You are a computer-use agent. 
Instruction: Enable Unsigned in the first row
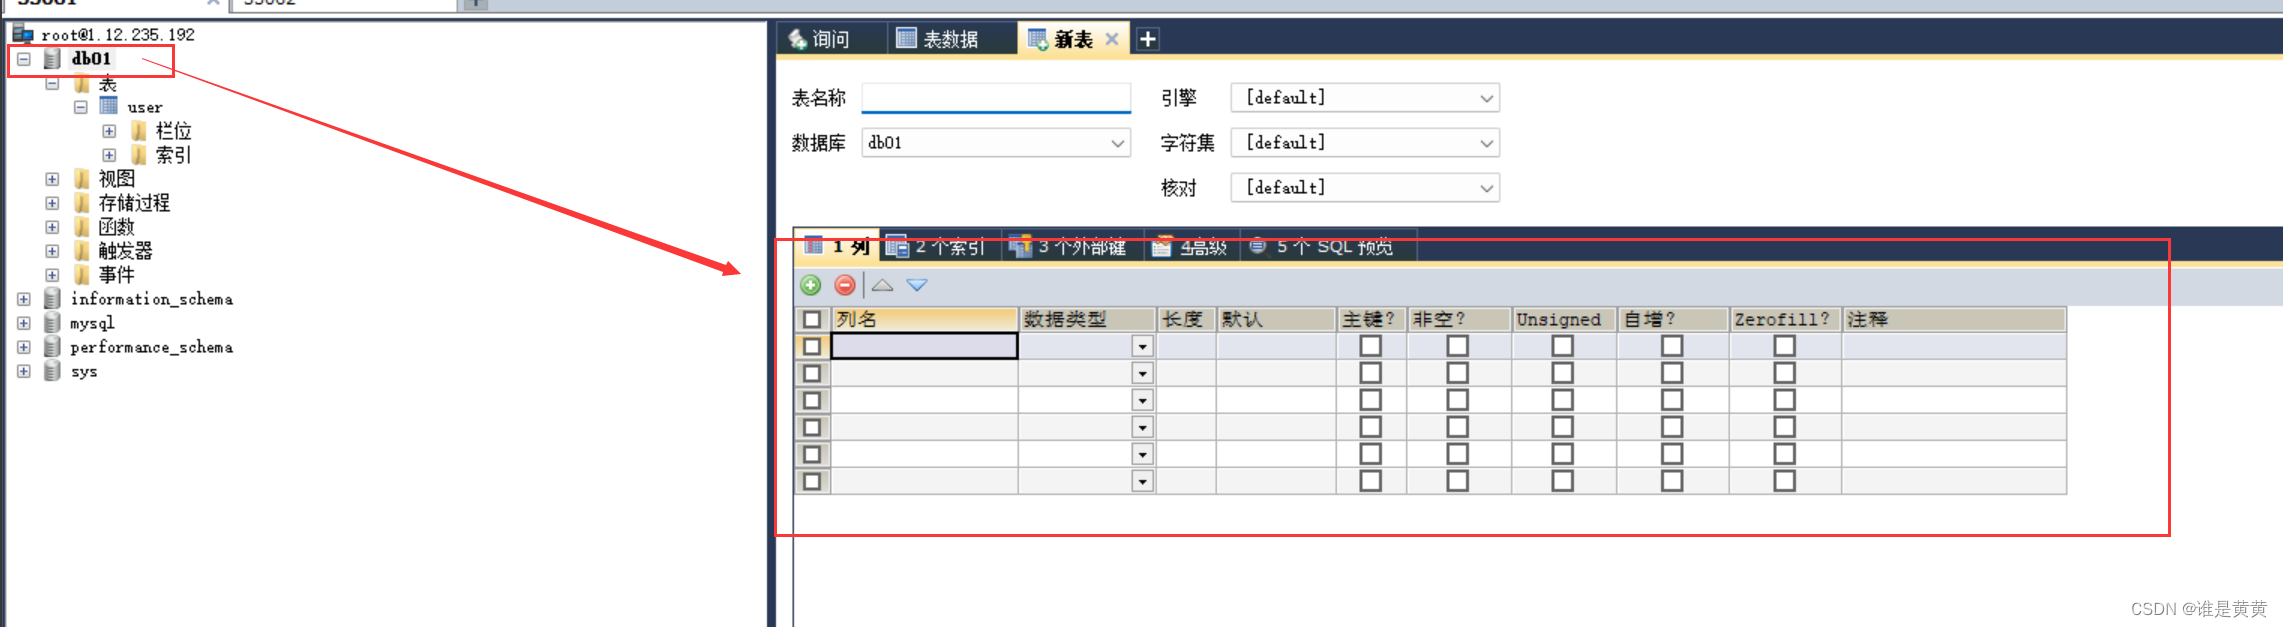[1563, 346]
